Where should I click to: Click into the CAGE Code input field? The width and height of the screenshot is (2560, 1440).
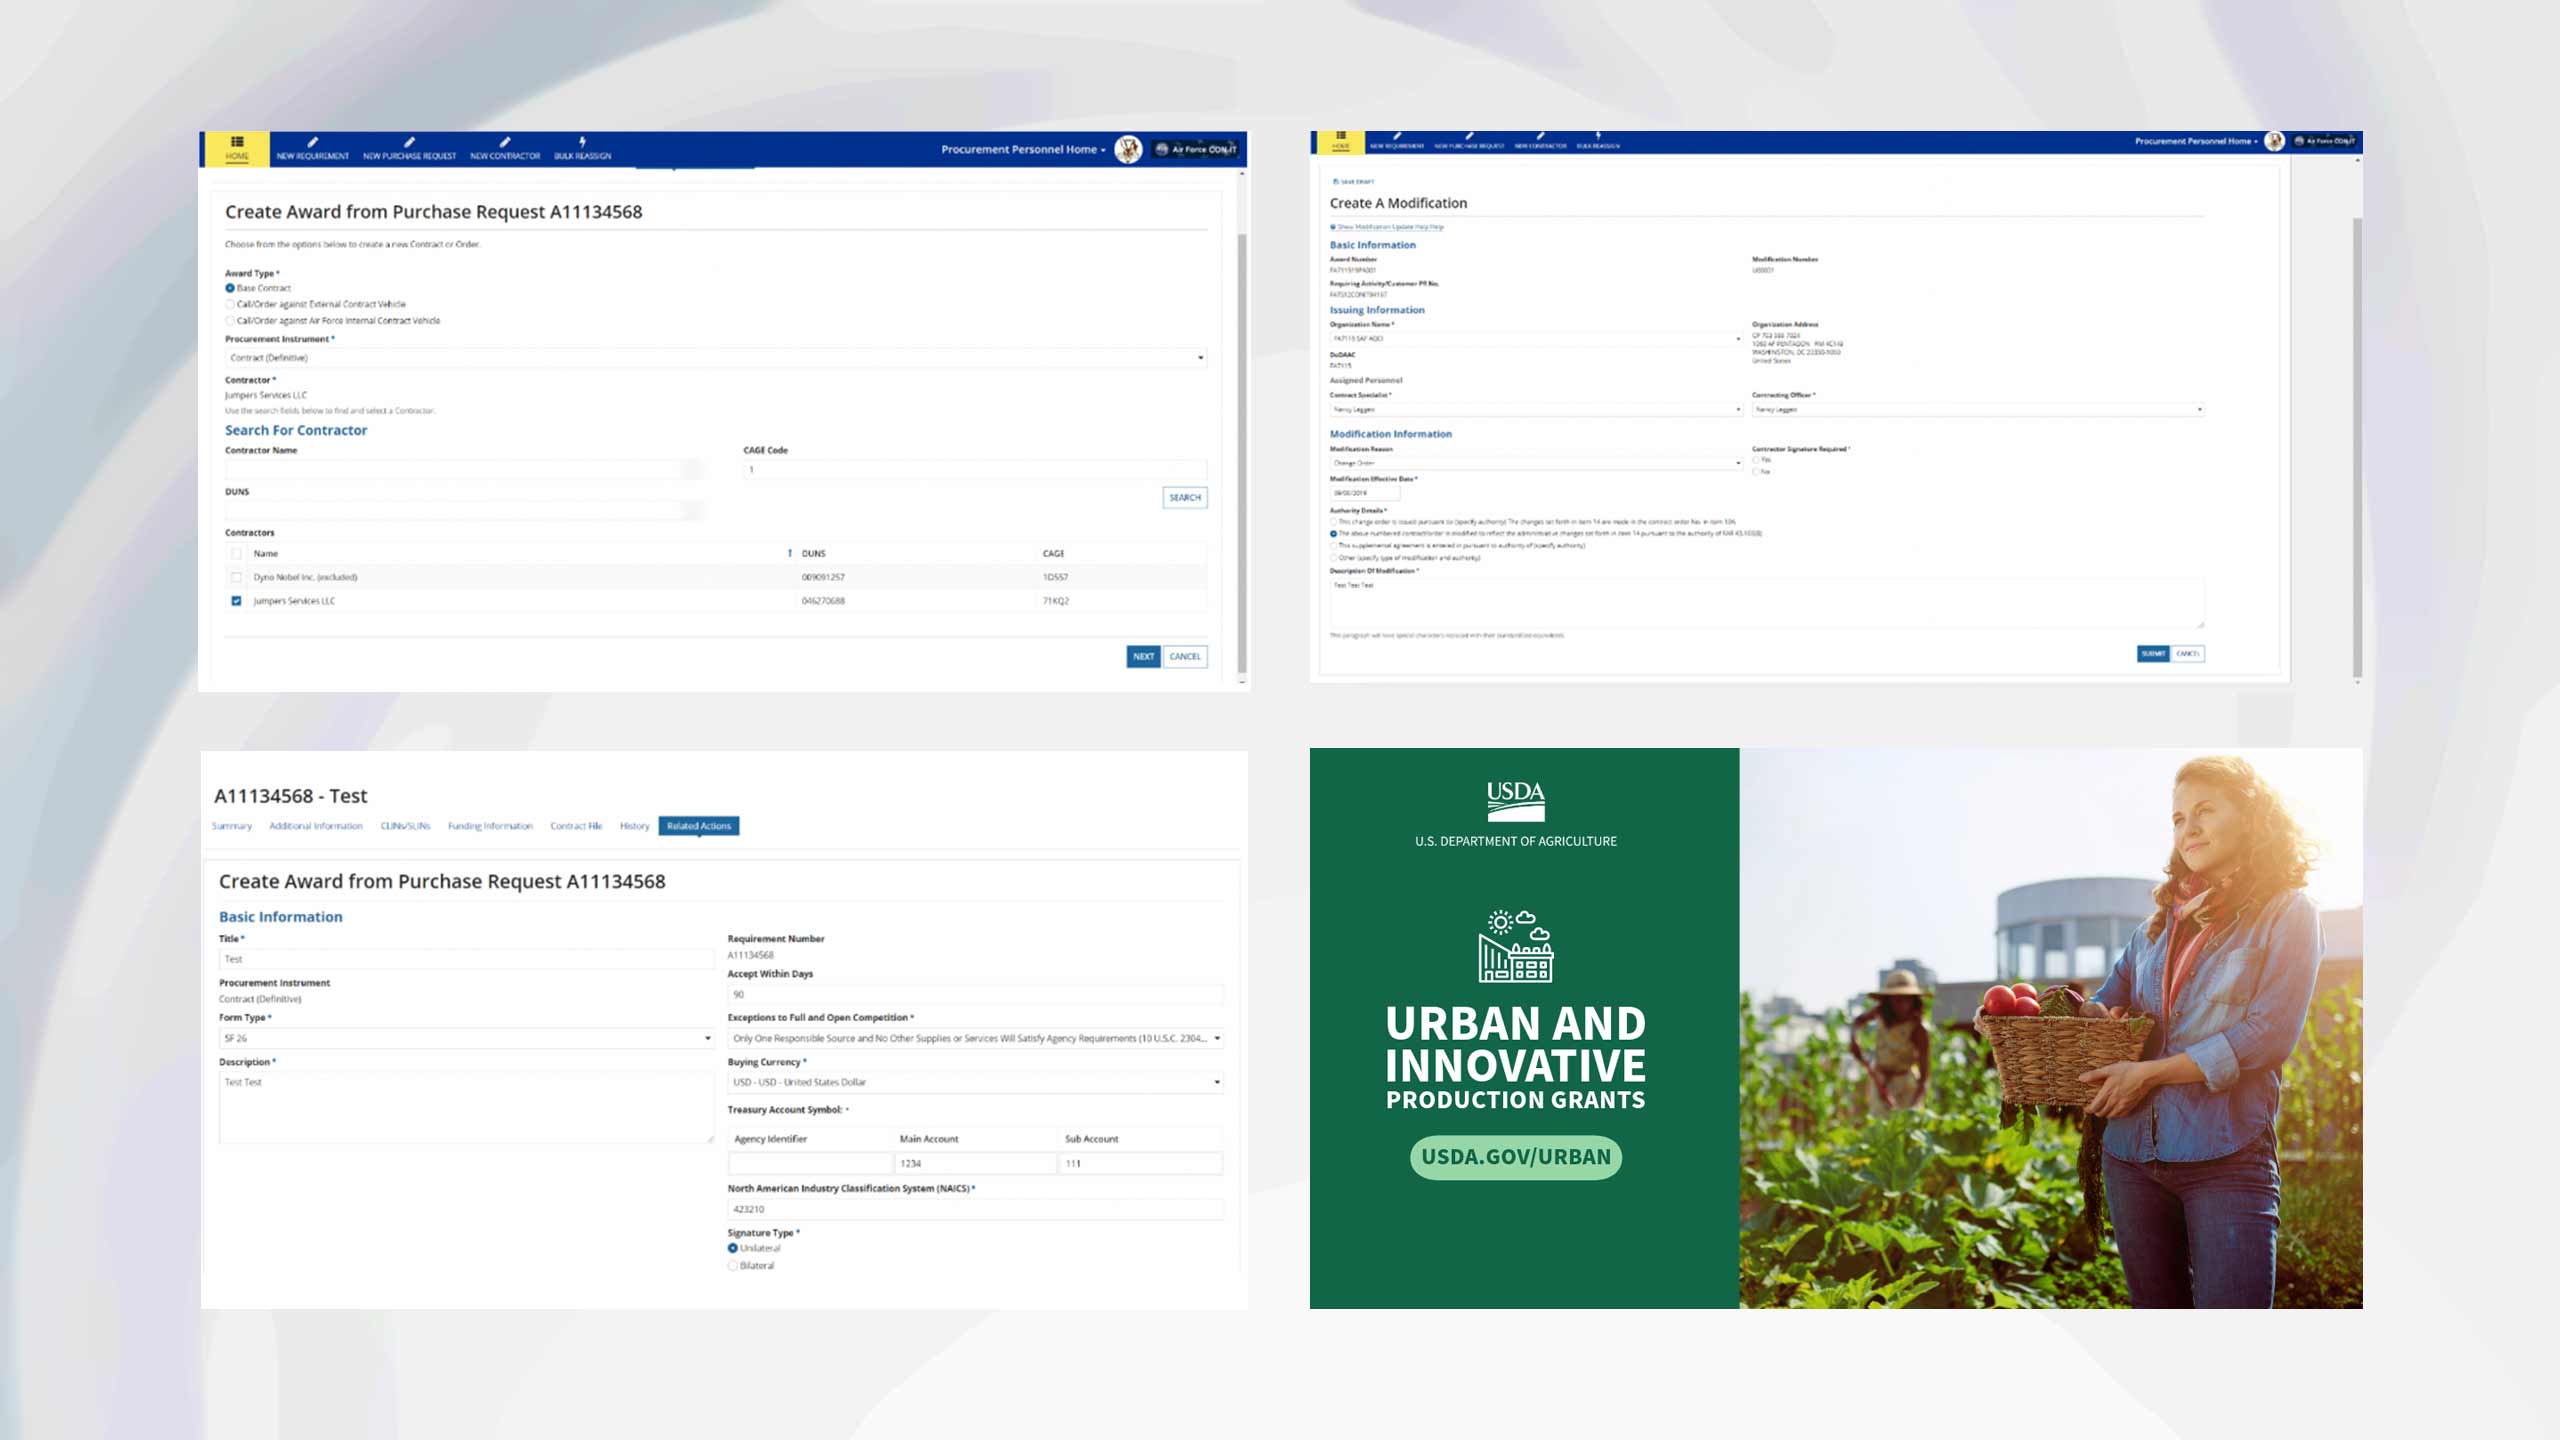coord(975,469)
